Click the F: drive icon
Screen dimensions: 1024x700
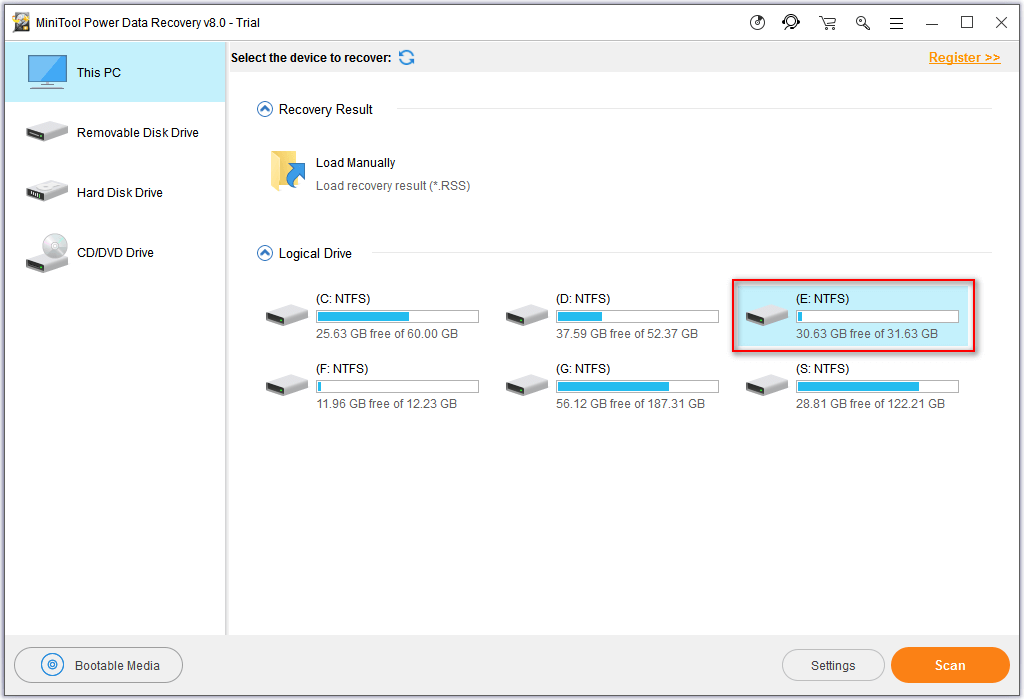coord(287,385)
